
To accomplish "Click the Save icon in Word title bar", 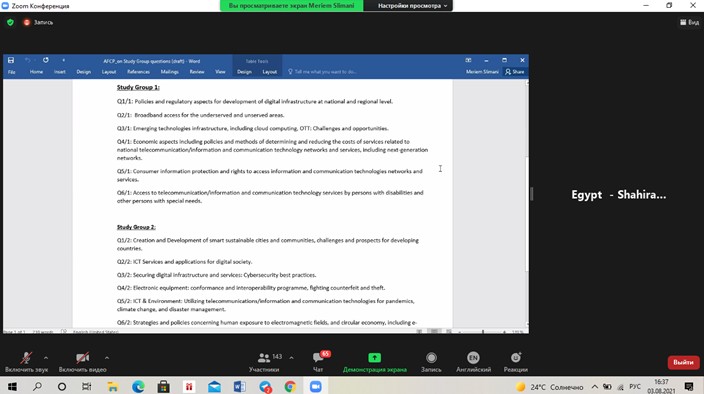I will (x=11, y=60).
